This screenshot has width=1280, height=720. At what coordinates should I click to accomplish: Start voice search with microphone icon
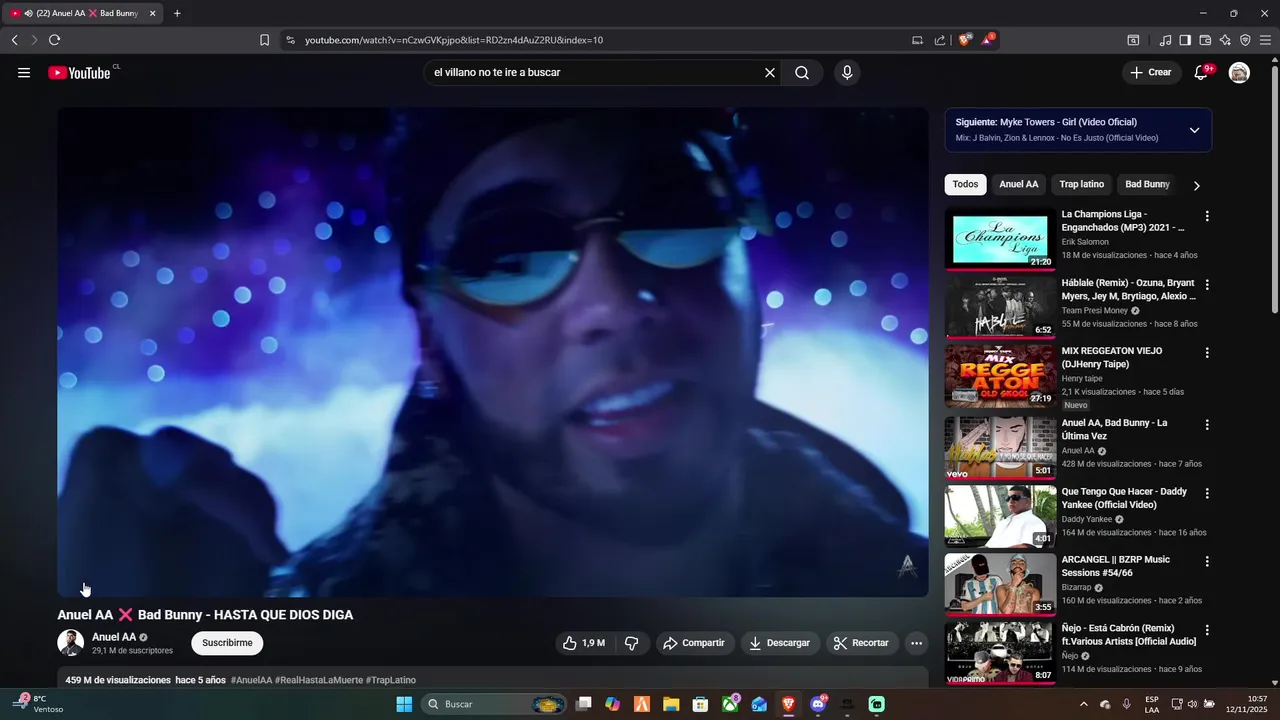(847, 73)
